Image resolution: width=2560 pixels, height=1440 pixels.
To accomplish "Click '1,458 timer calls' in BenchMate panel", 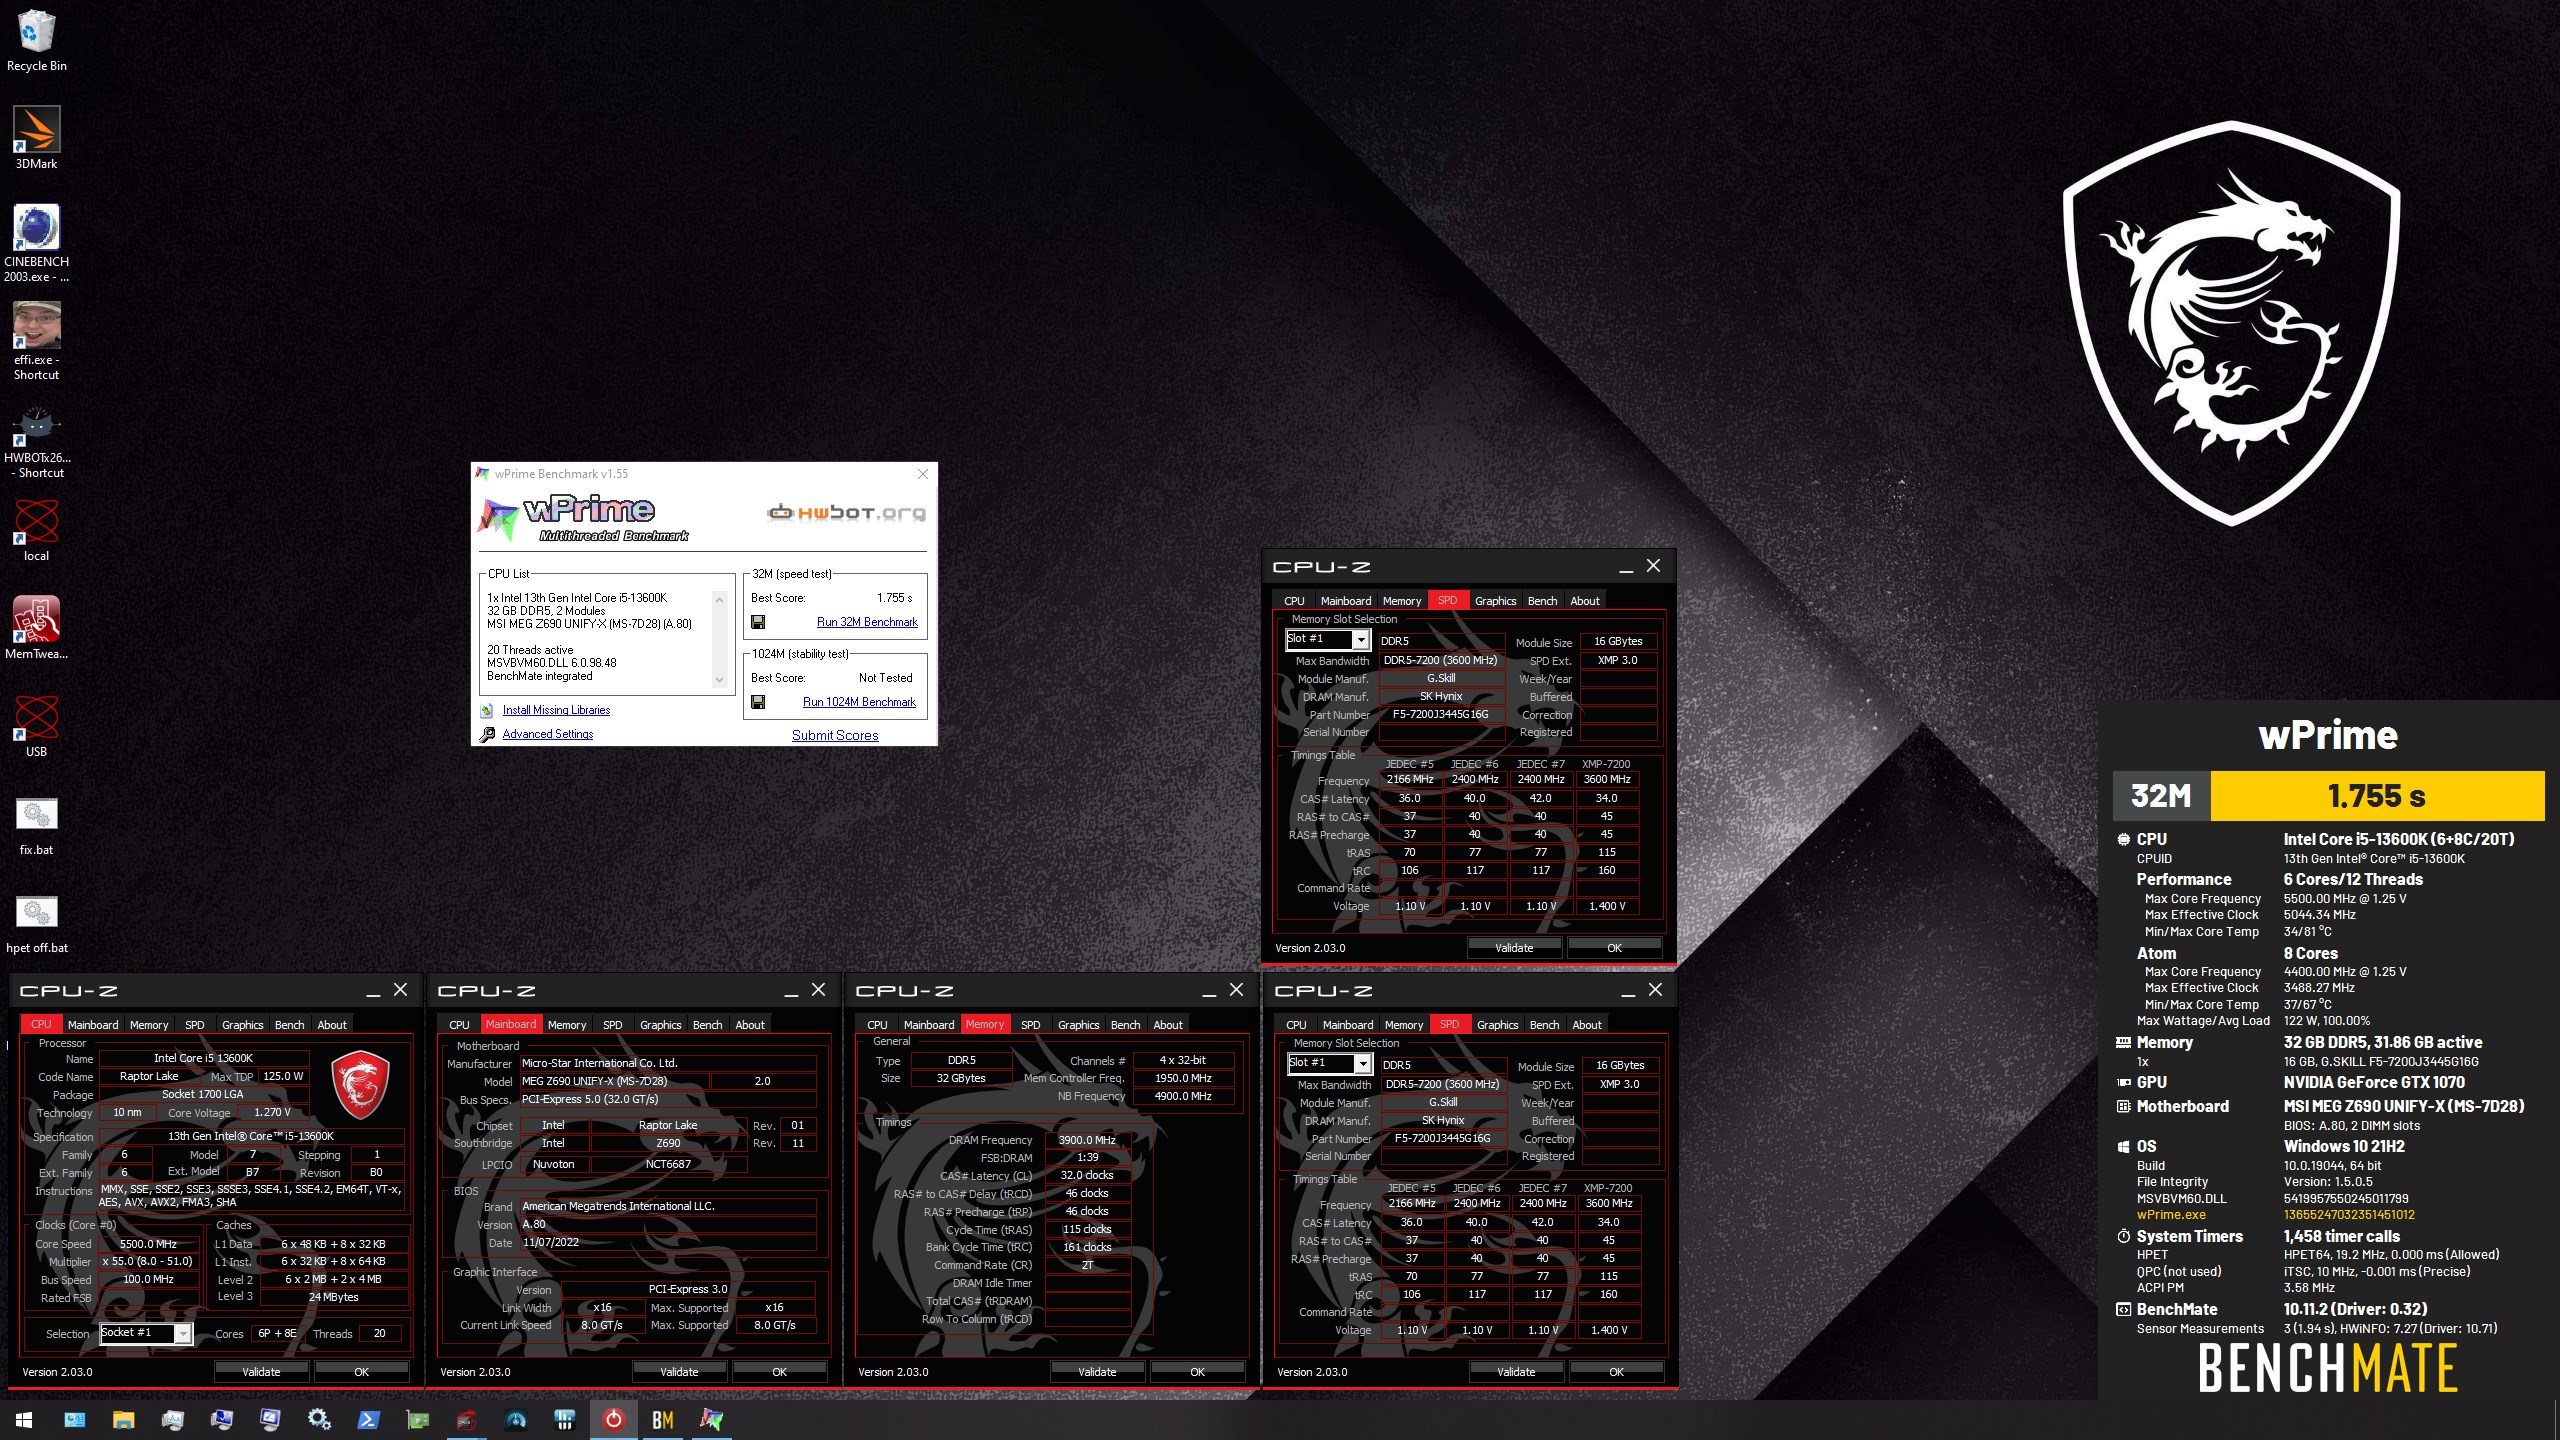I will click(x=2341, y=1236).
